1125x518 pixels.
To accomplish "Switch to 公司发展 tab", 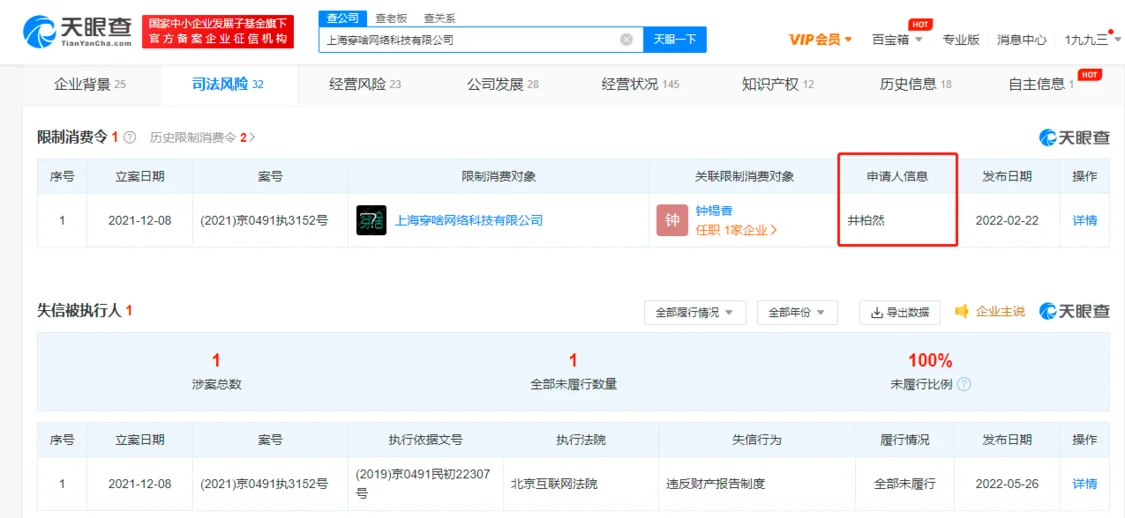I will (503, 85).
